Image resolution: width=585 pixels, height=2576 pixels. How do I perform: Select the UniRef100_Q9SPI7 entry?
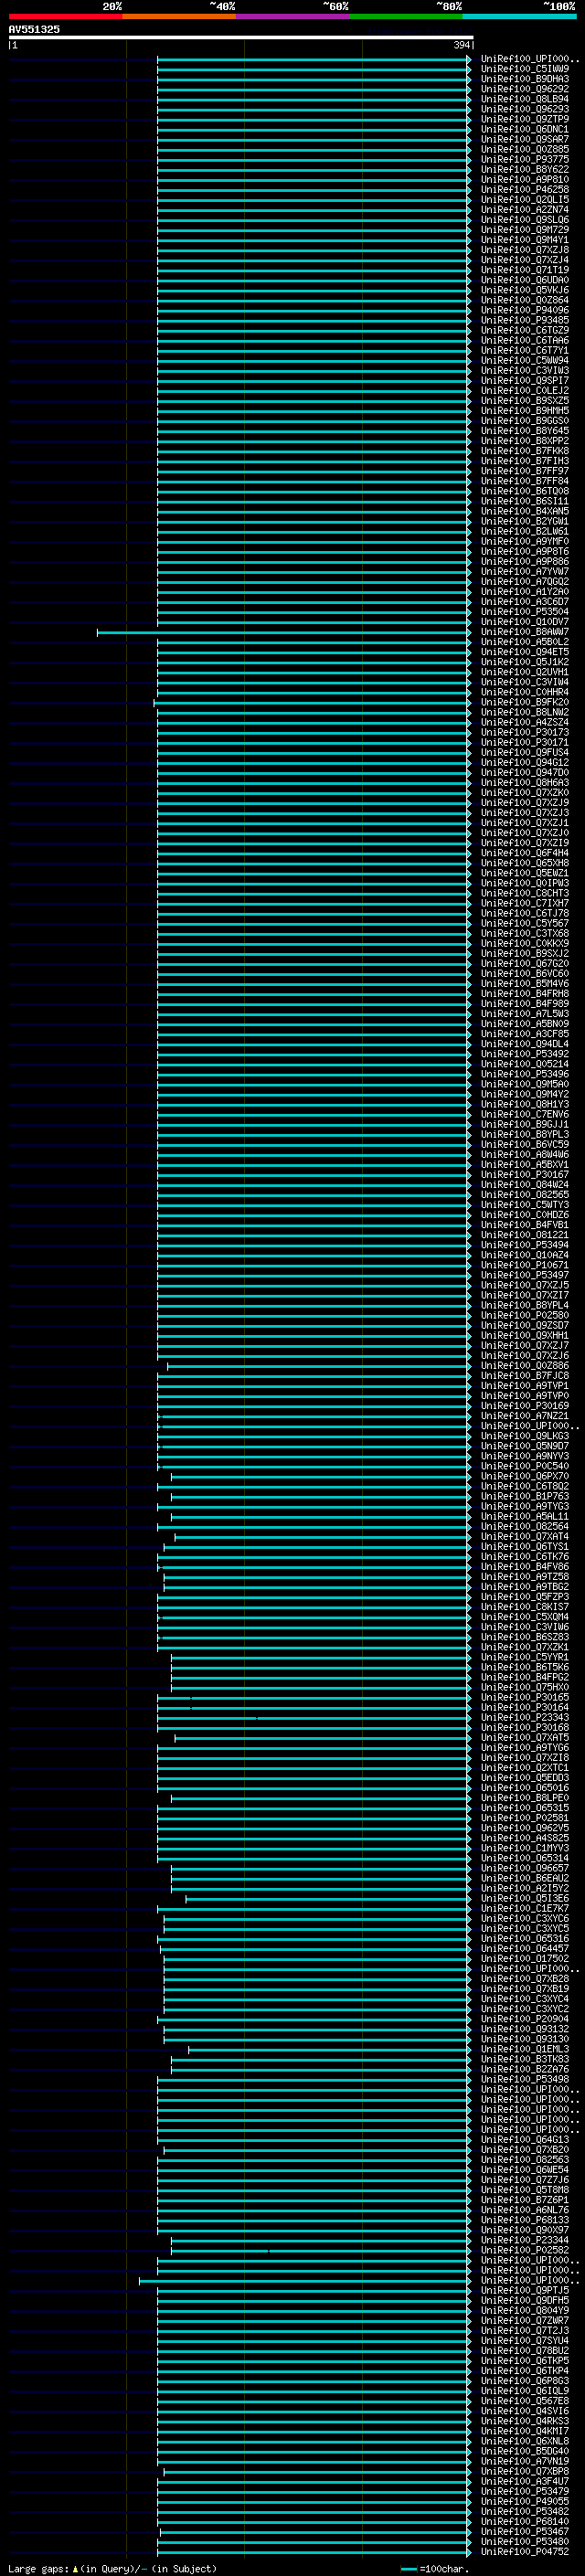(524, 380)
